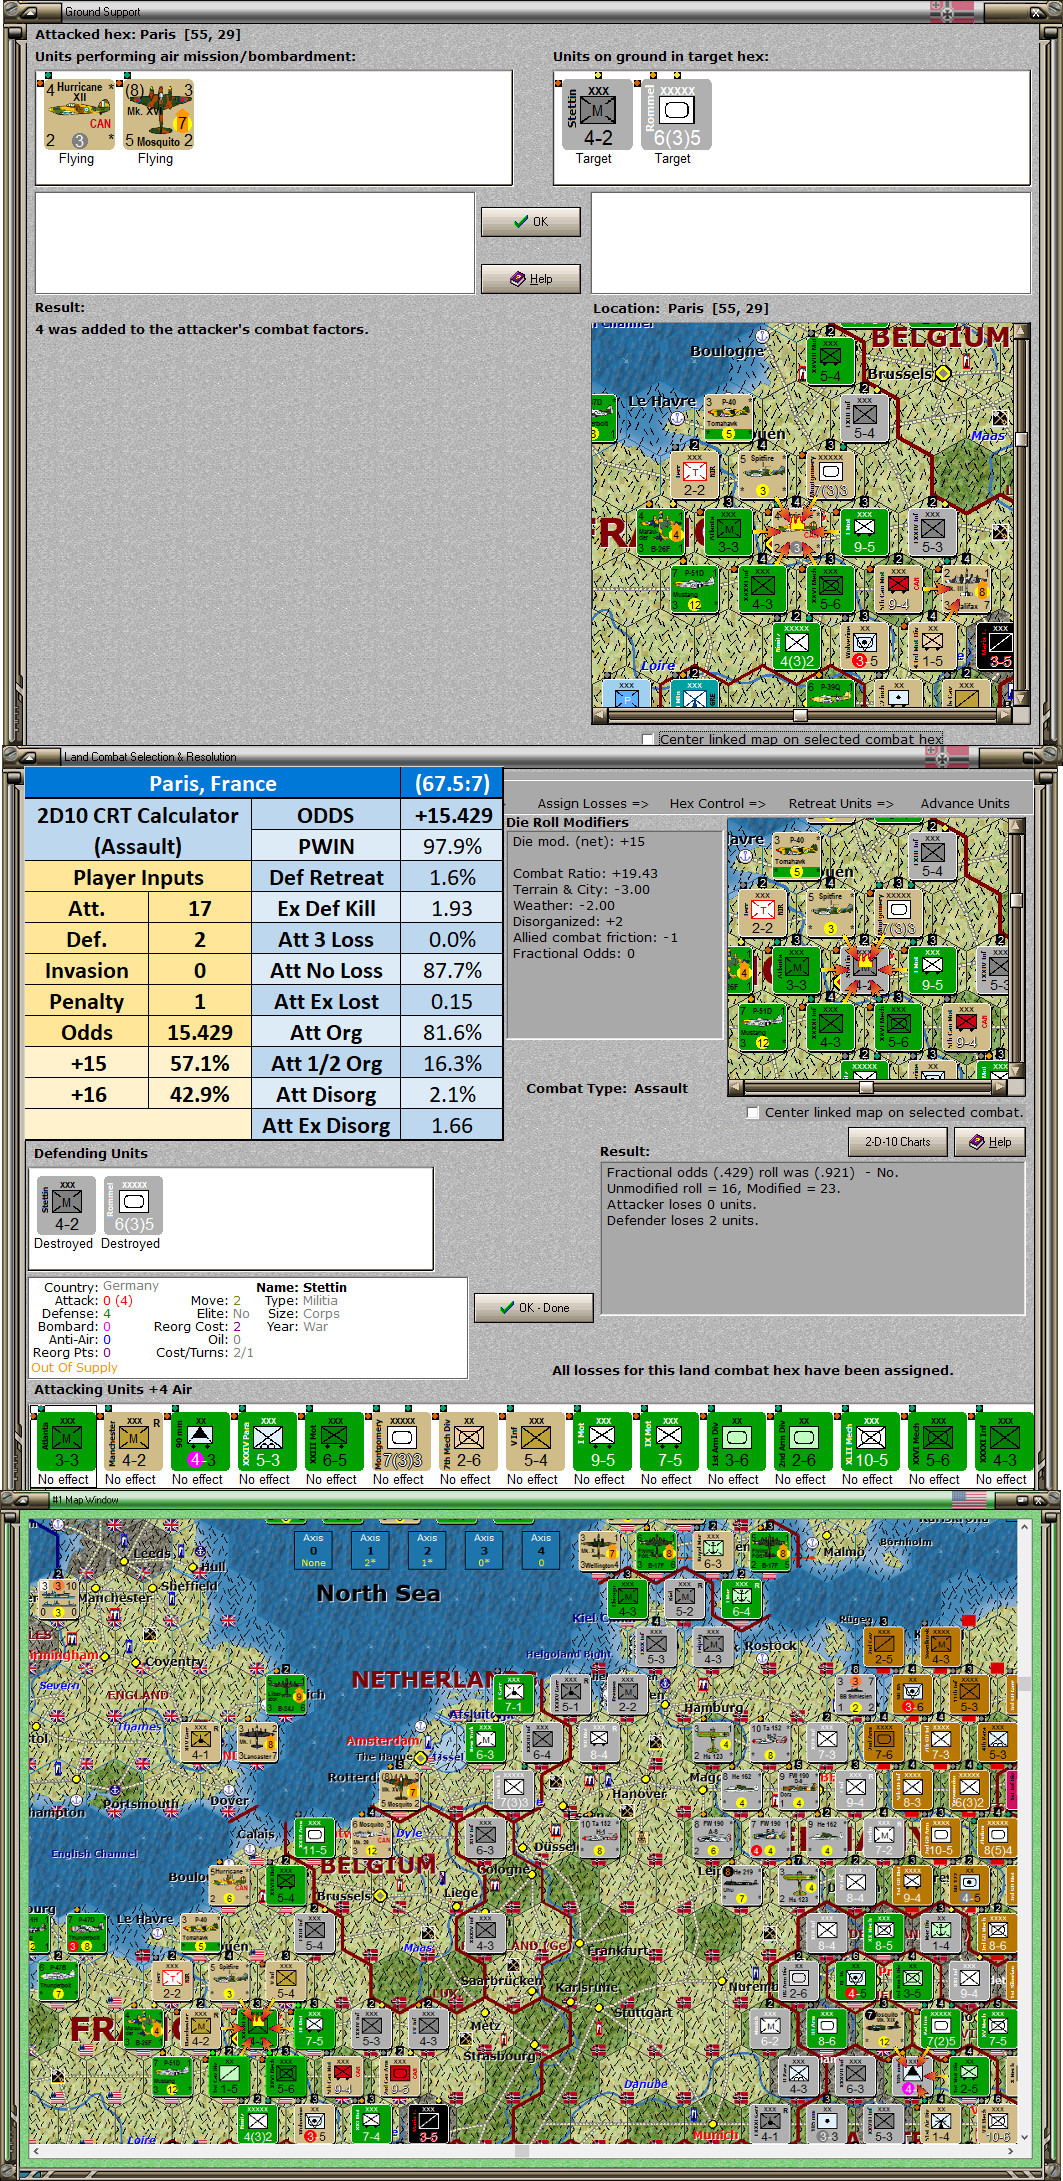Open 2-D-10 Charts
The height and width of the screenshot is (2181, 1063).
click(x=898, y=1141)
